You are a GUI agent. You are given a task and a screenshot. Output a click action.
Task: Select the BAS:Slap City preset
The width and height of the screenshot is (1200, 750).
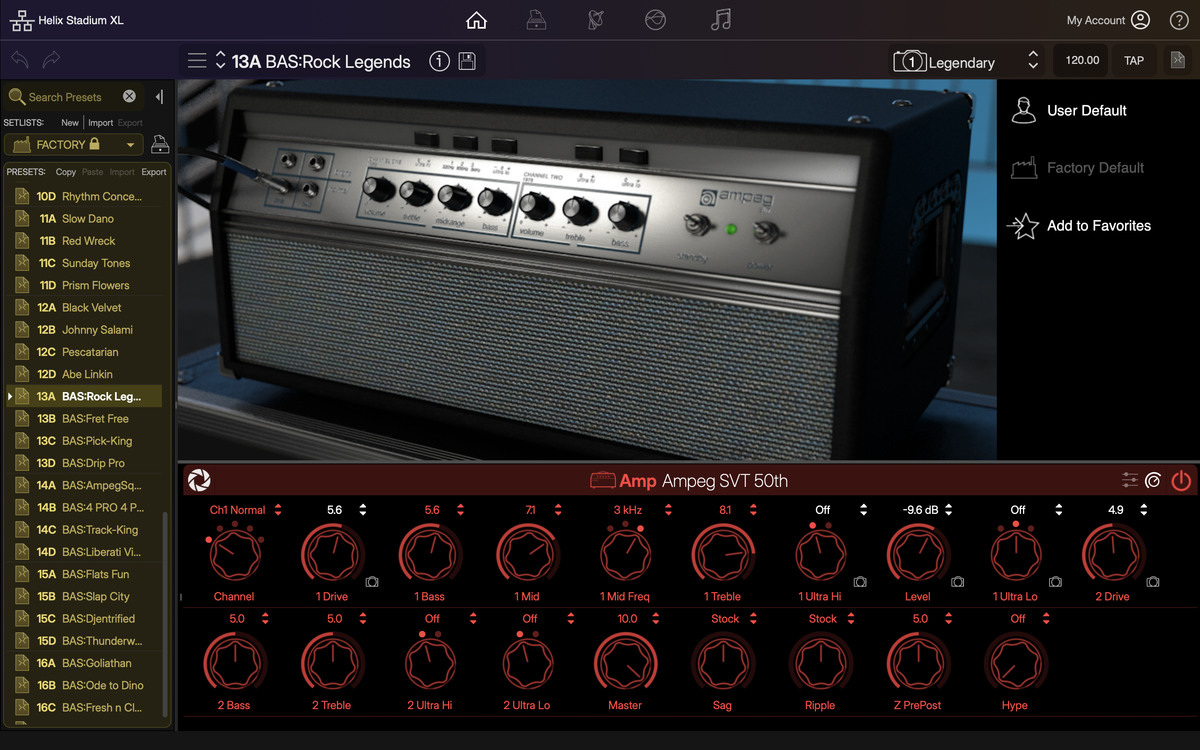(95, 596)
